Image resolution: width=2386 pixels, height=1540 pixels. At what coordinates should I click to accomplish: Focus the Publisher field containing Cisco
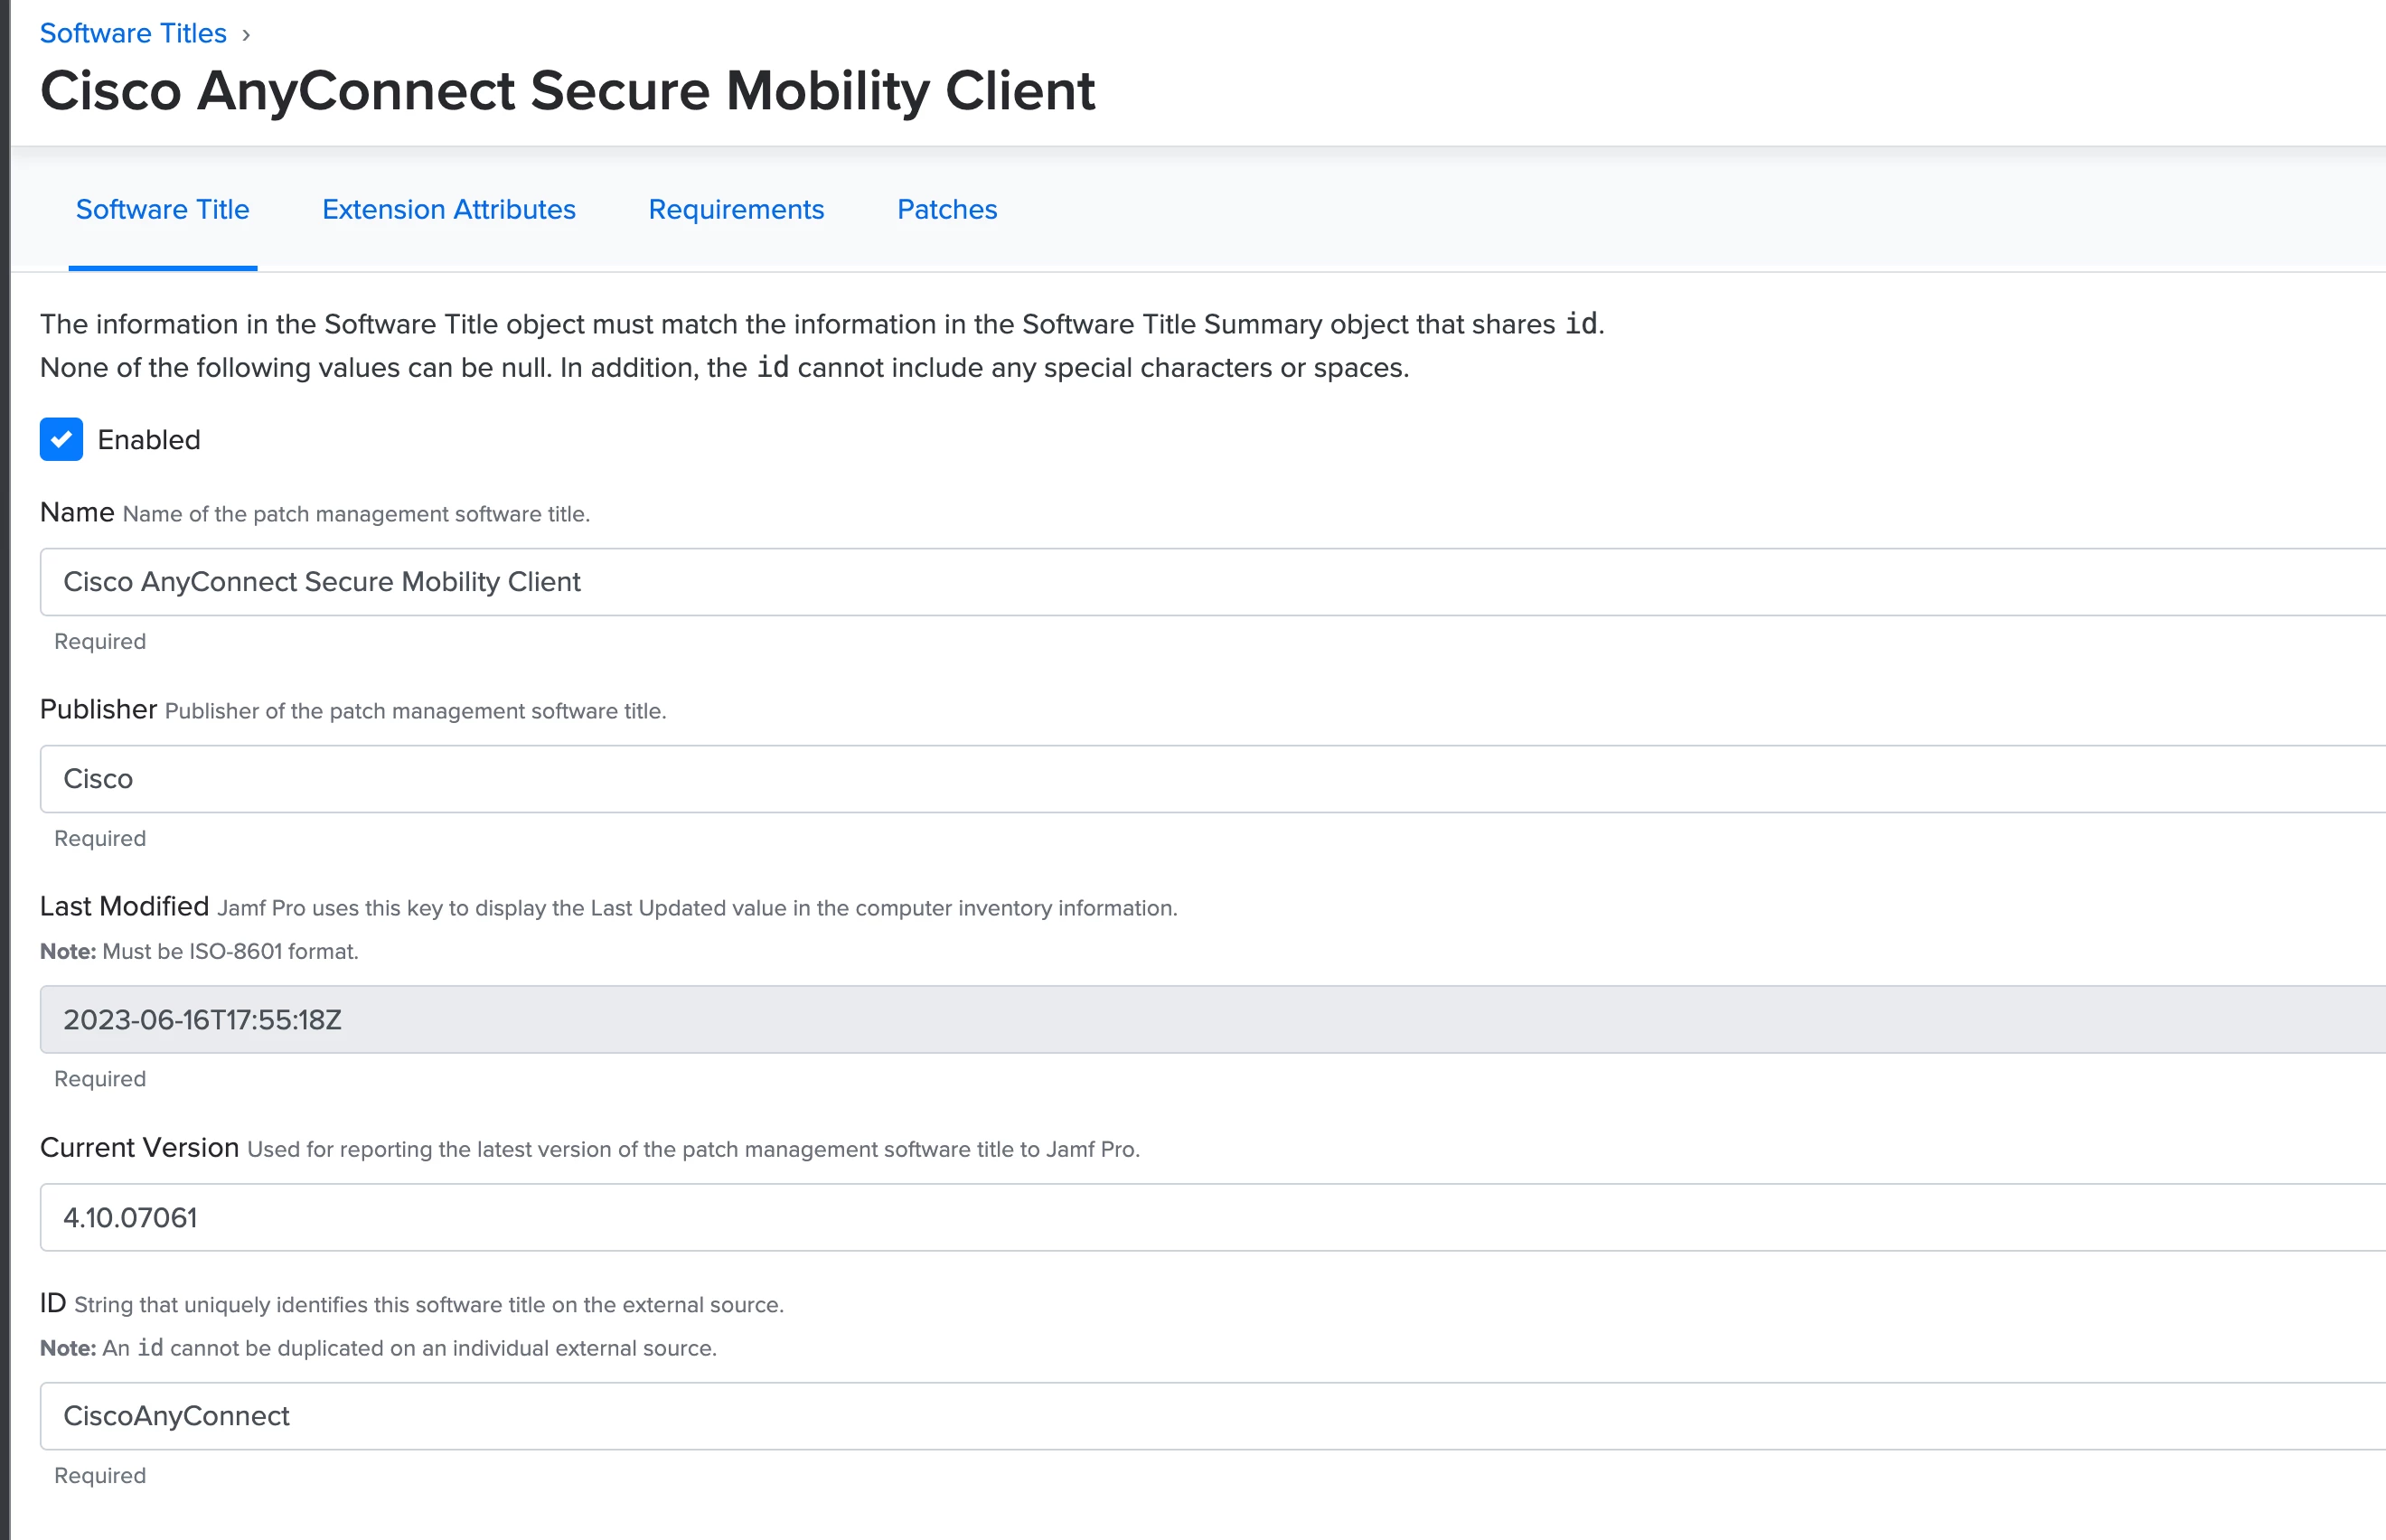click(1212, 779)
